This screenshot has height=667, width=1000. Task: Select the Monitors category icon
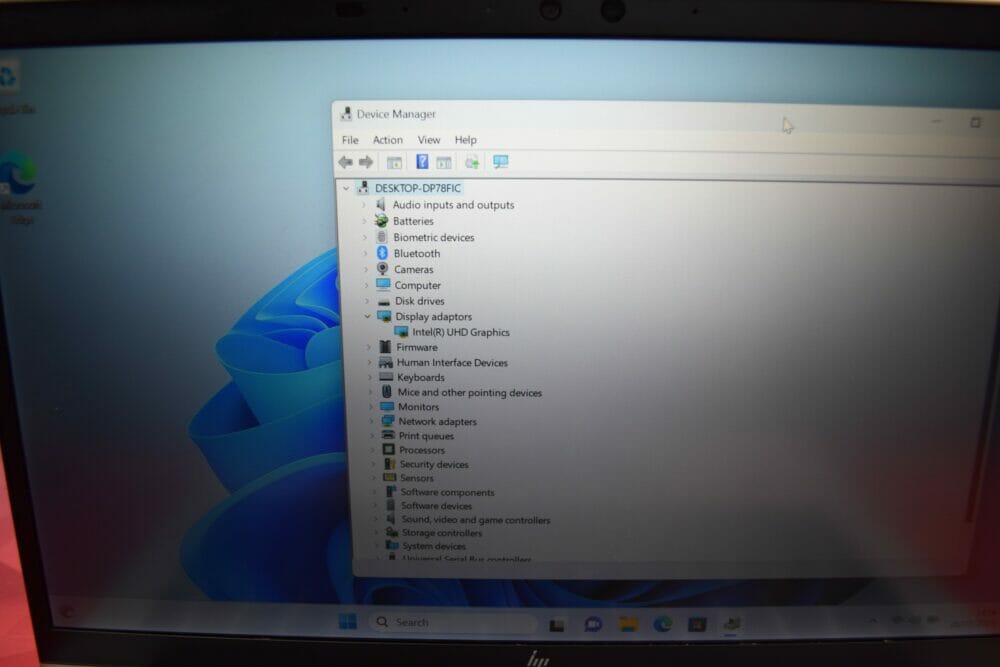[x=387, y=406]
